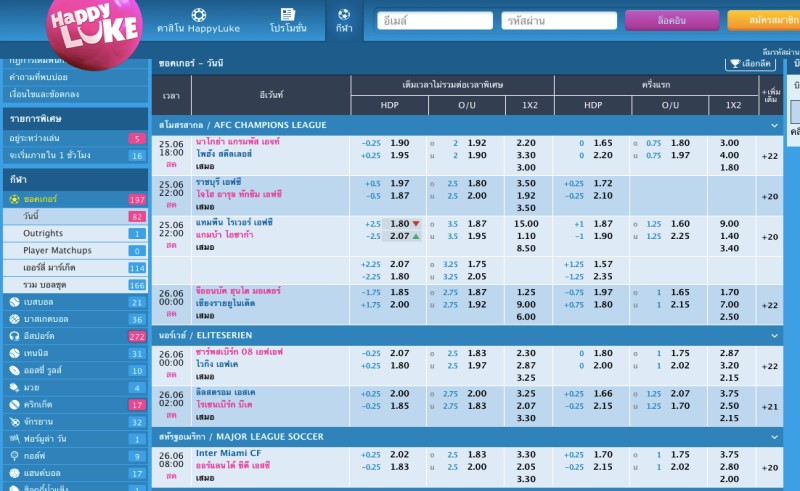Image resolution: width=800 pixels, height=491 pixels.
Task: Expand +20 more markets for Inter Miami match
Action: [769, 468]
